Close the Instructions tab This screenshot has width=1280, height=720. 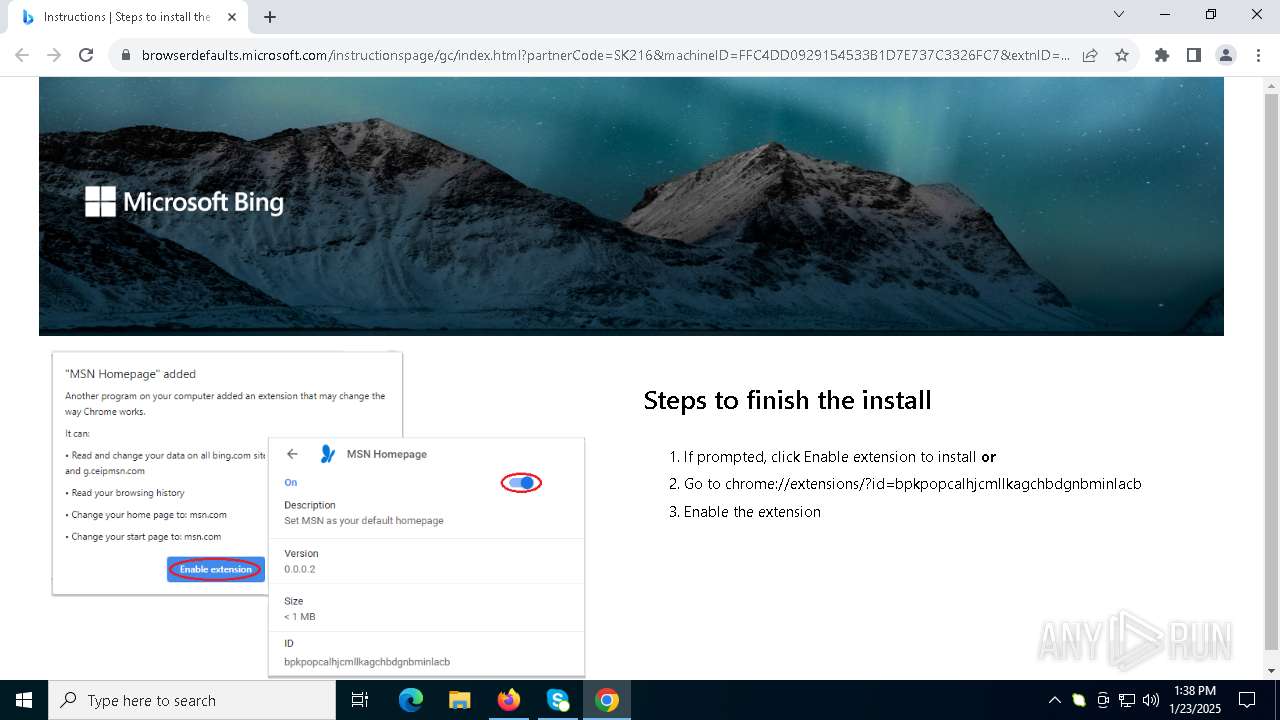(x=232, y=17)
